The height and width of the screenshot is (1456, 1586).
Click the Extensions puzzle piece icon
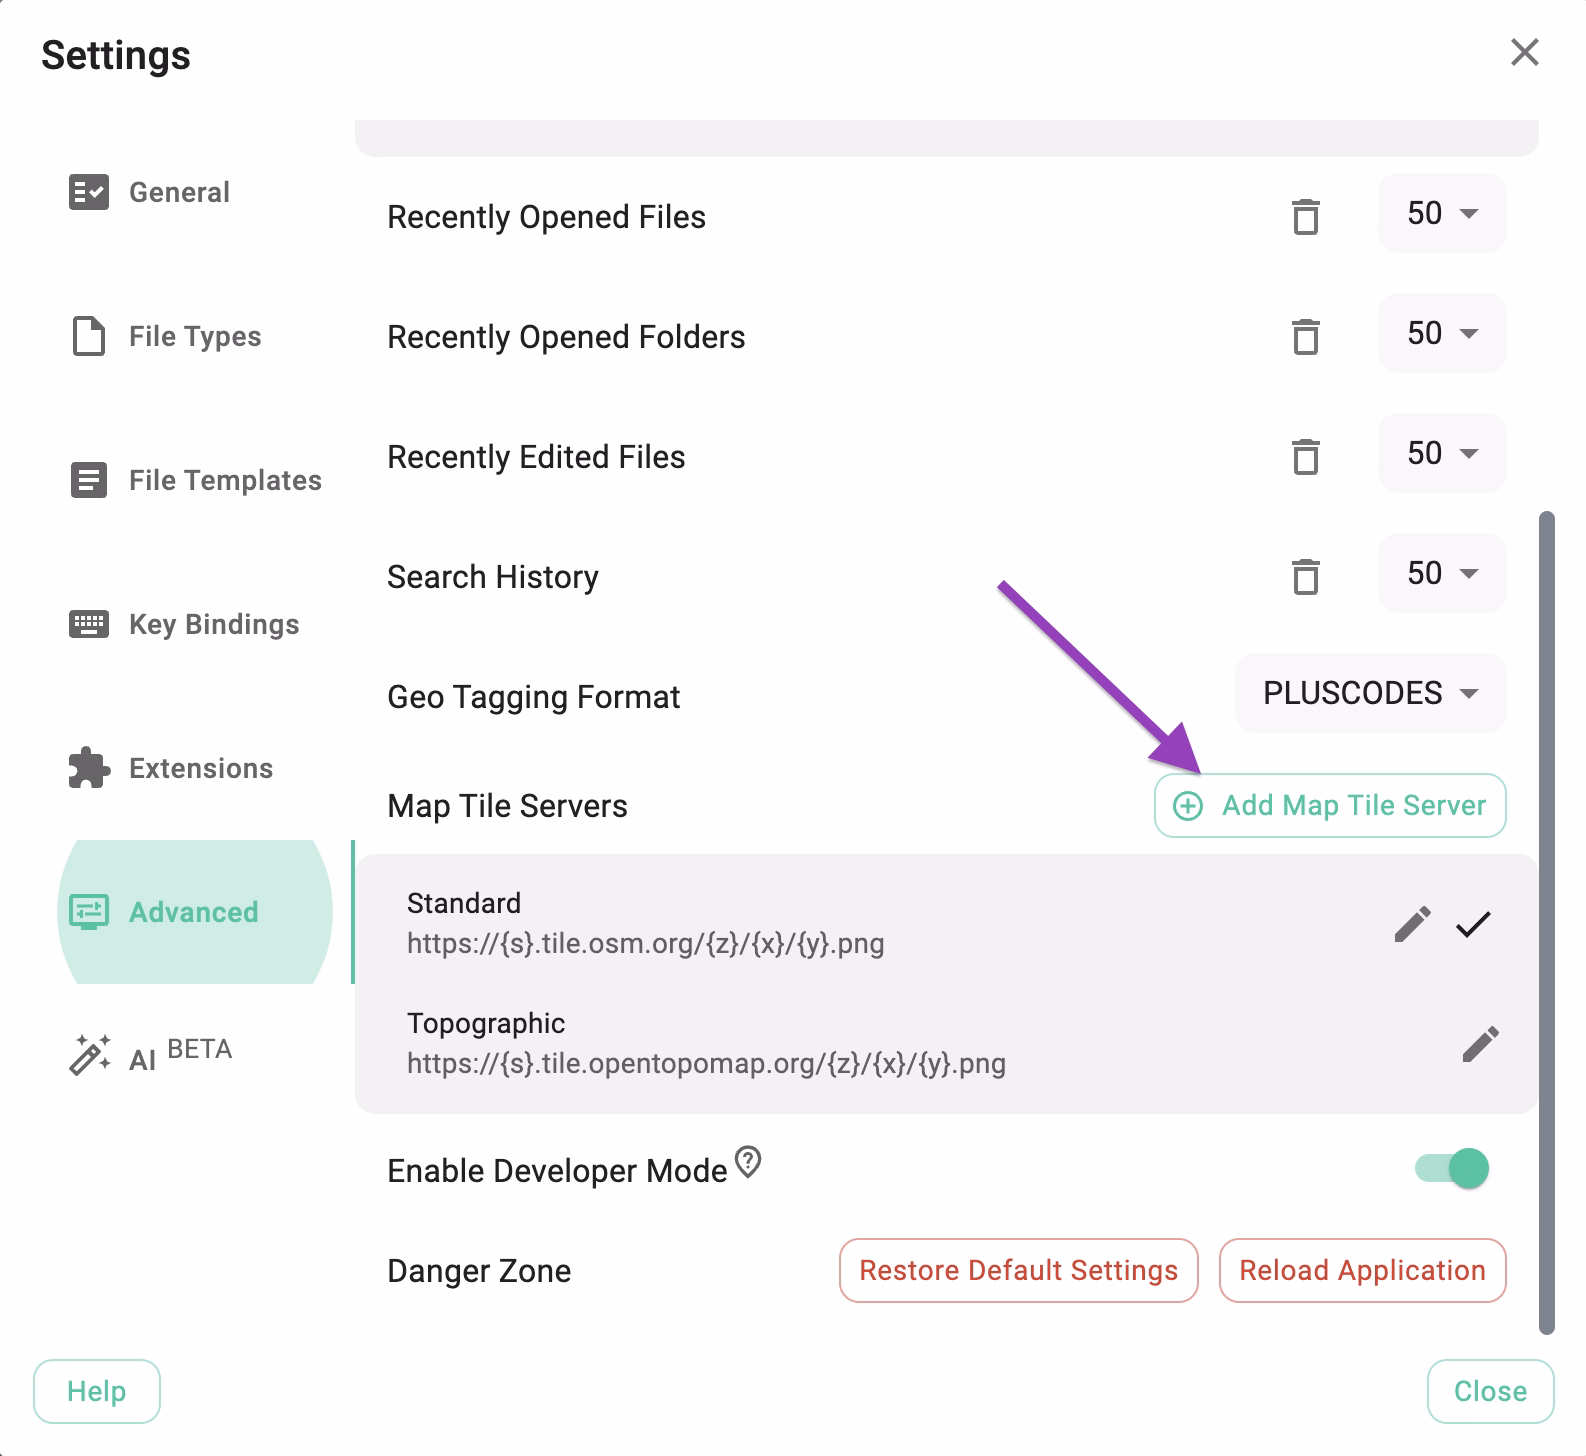click(x=89, y=767)
